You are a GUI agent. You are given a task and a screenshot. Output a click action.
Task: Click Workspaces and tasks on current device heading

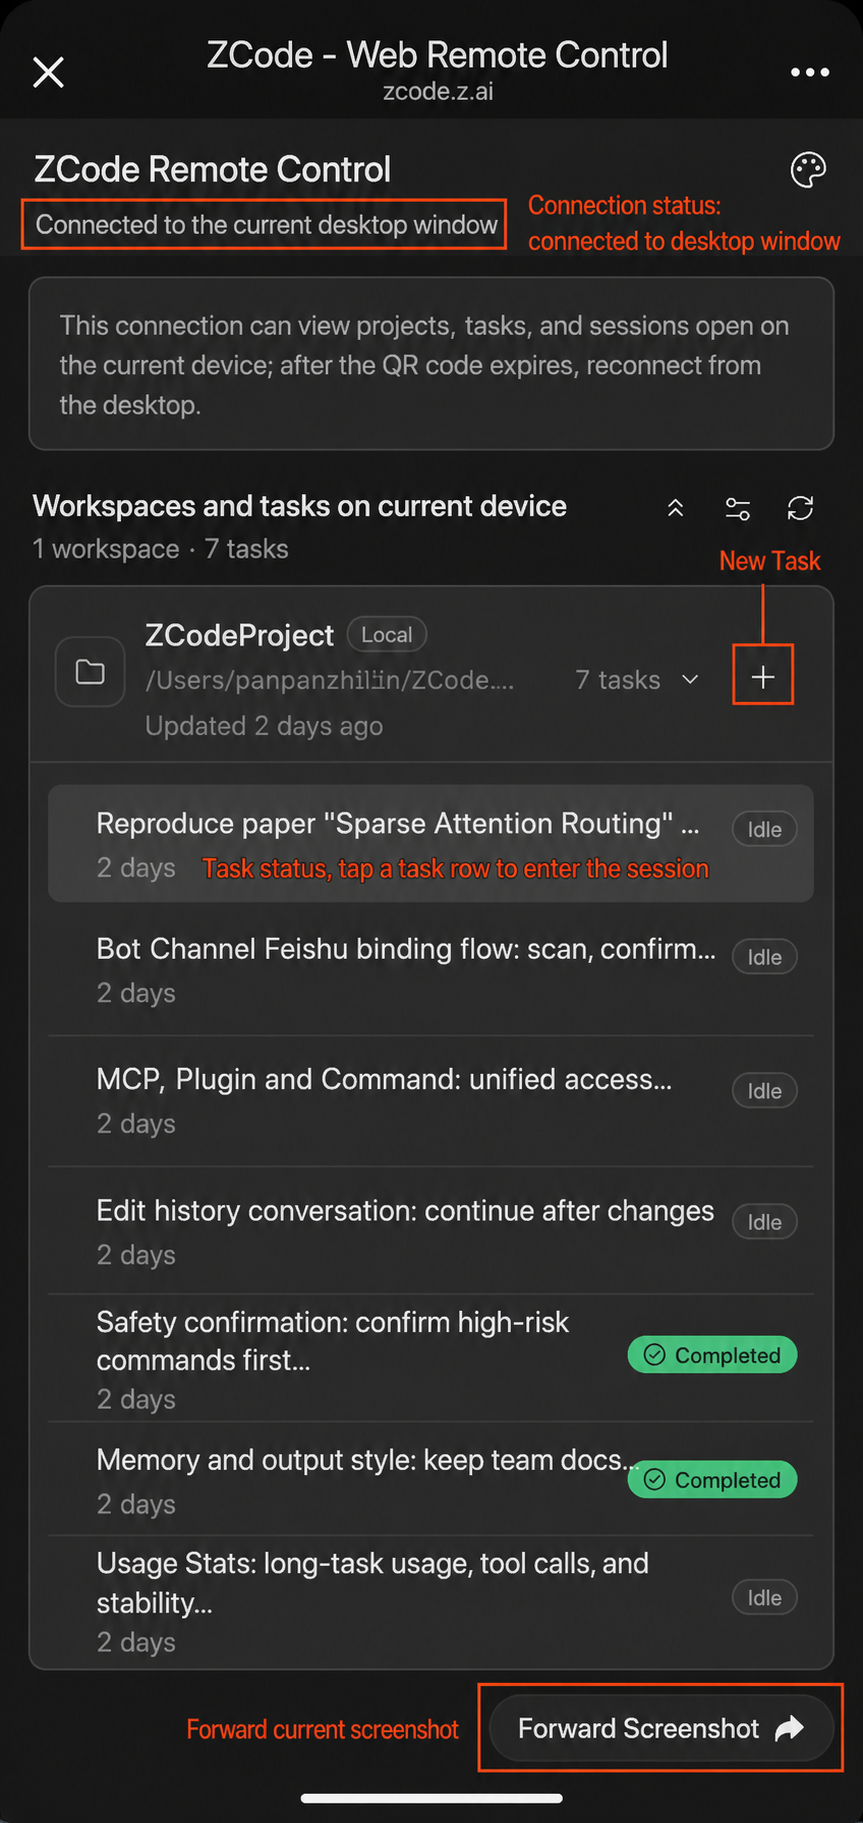coord(300,506)
